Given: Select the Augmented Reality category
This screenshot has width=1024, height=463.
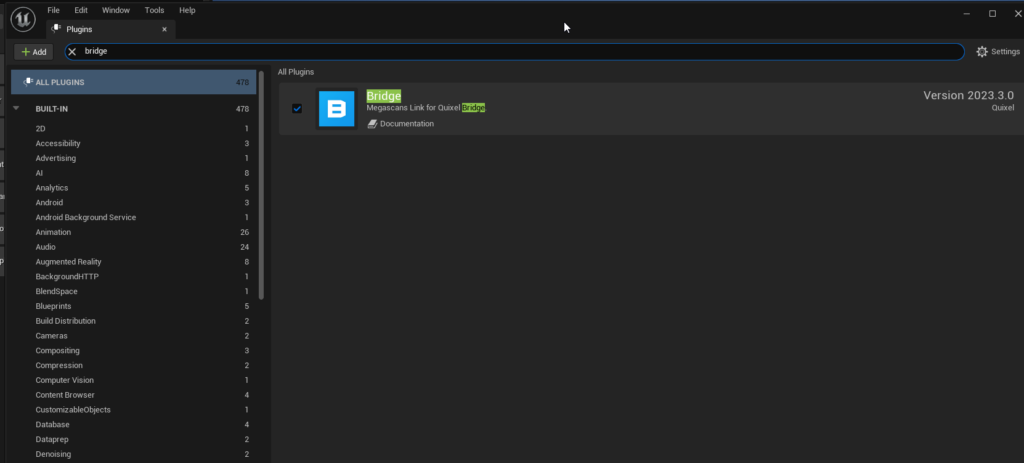Looking at the screenshot, I should pos(68,262).
